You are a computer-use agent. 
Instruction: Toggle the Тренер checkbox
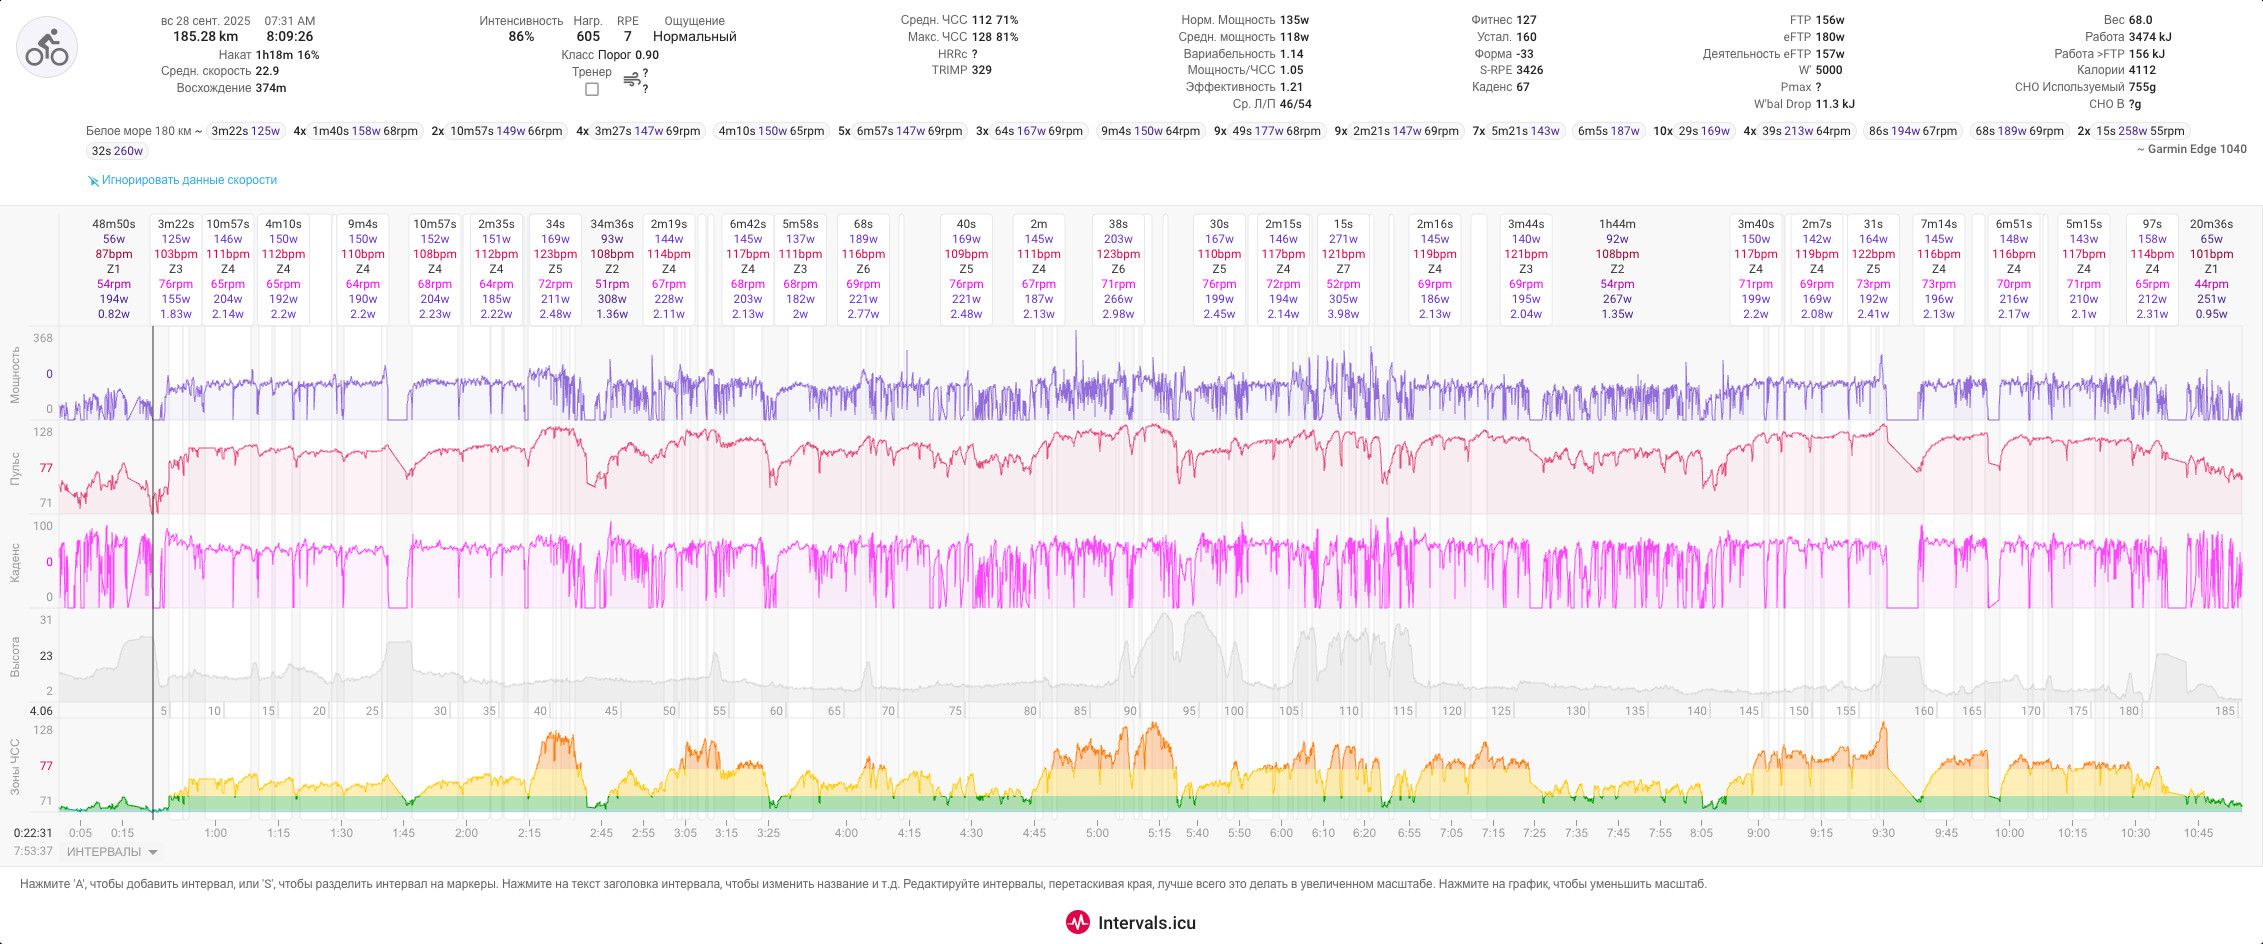pos(592,89)
